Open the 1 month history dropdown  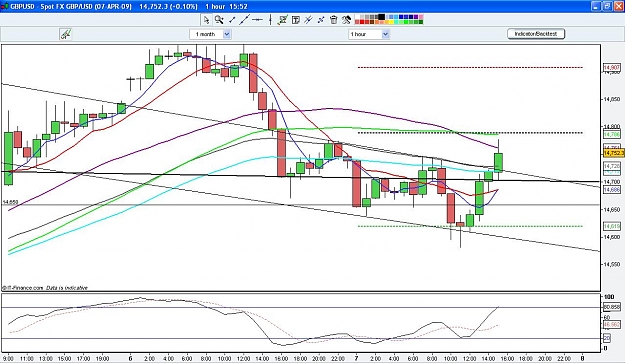[x=227, y=34]
